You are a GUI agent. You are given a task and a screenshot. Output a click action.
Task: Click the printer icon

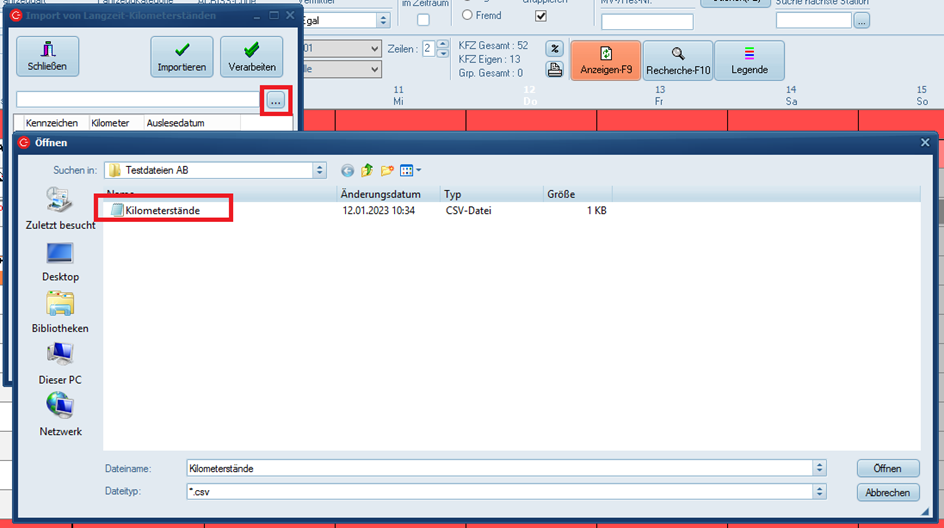[555, 70]
